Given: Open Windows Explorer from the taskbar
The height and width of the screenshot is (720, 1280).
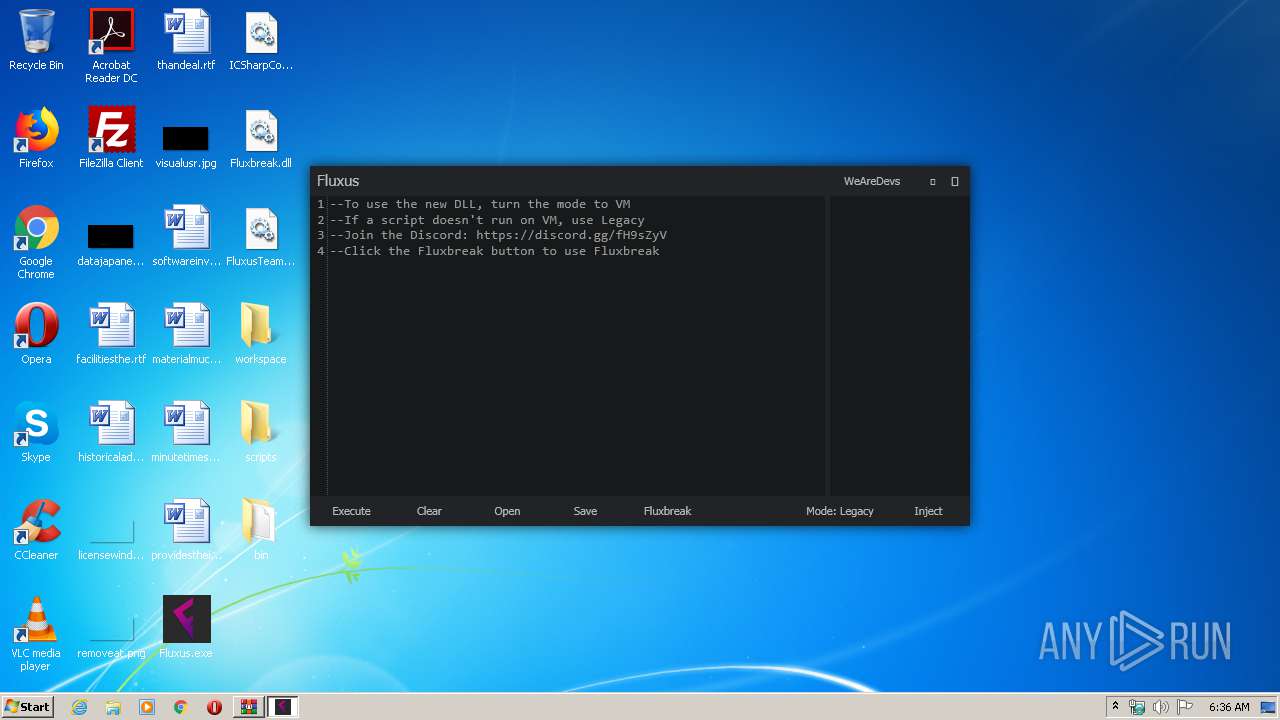Looking at the screenshot, I should pyautogui.click(x=113, y=707).
